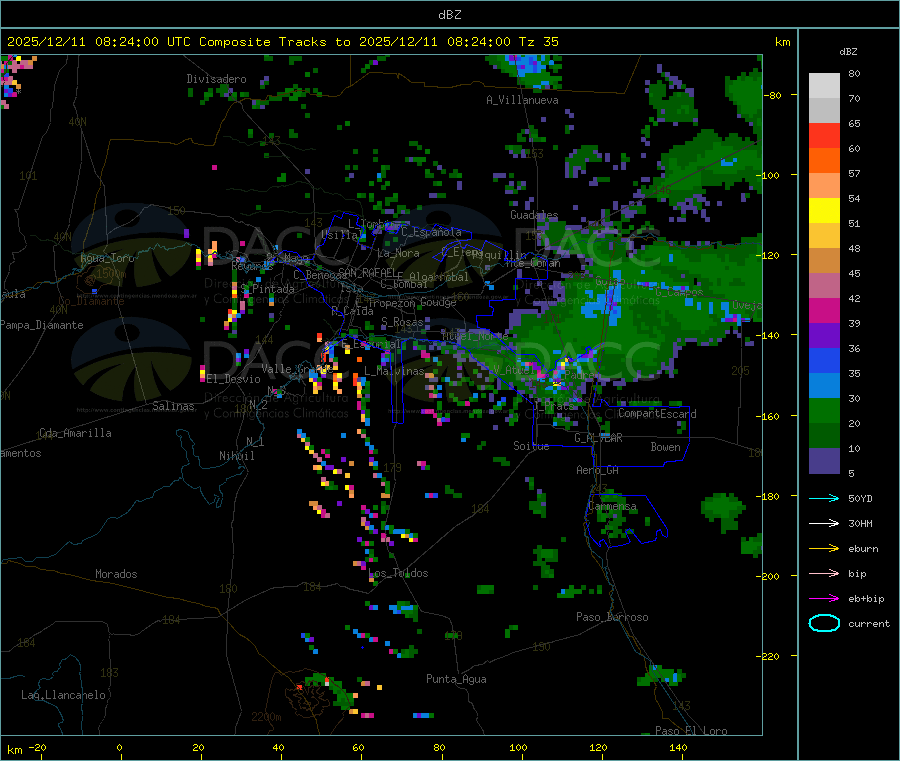Click the 'Agua_Toro' place label
The image size is (900, 761).
[107, 258]
